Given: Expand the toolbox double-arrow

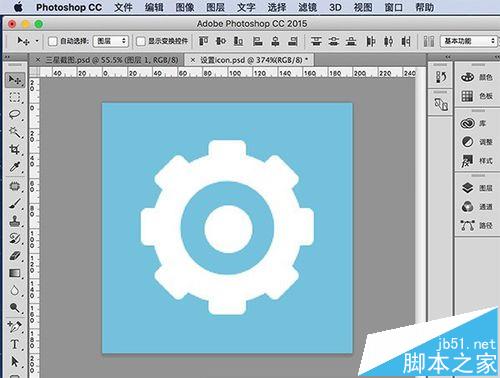Looking at the screenshot, I should tap(7, 58).
